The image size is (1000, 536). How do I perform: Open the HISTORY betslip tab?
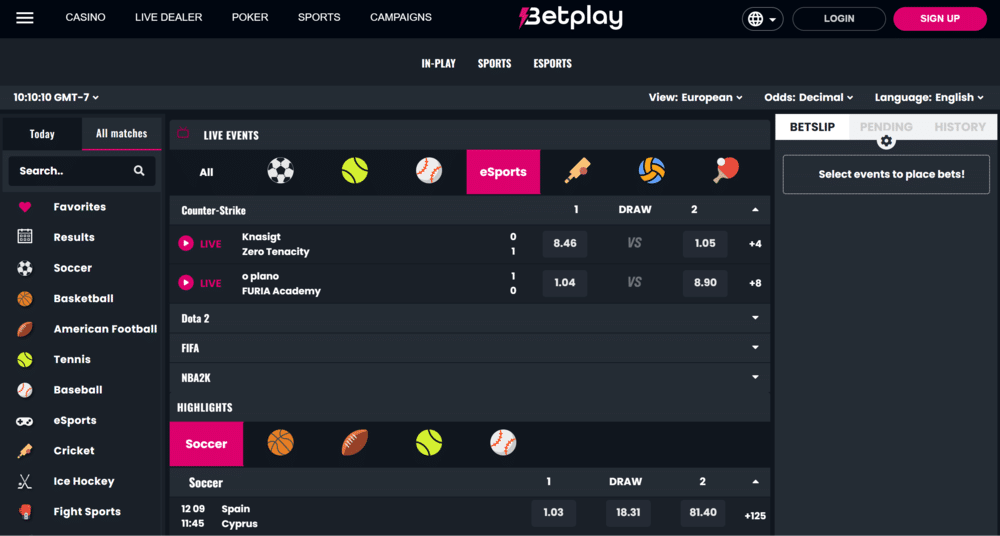coord(960,127)
